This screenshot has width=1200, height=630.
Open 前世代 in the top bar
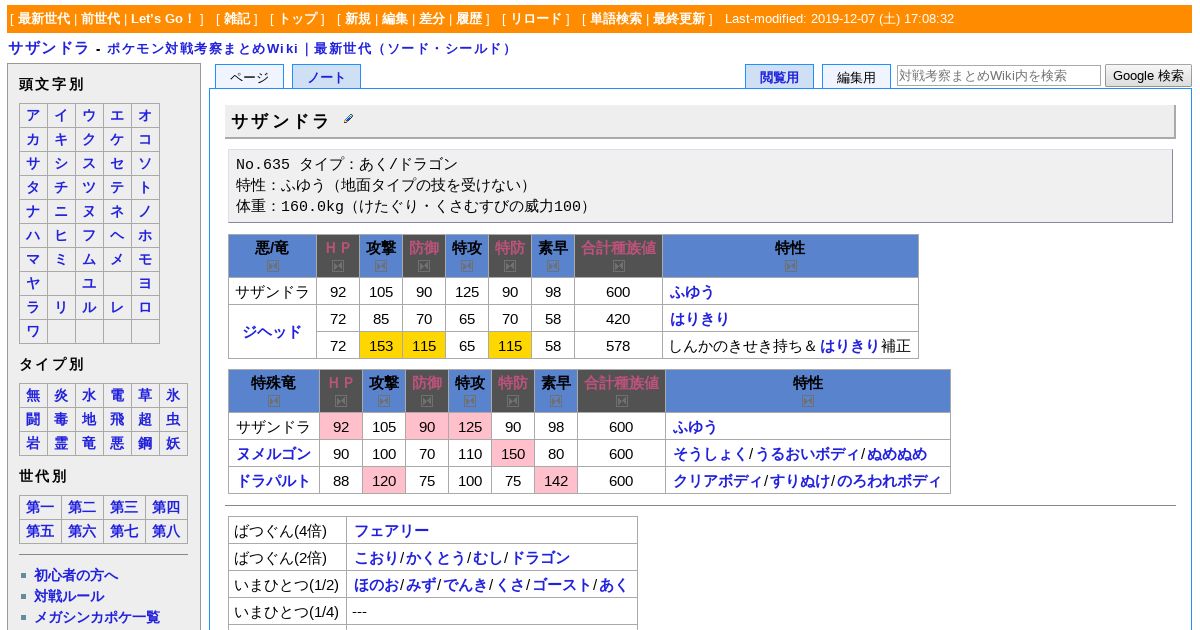click(x=101, y=19)
